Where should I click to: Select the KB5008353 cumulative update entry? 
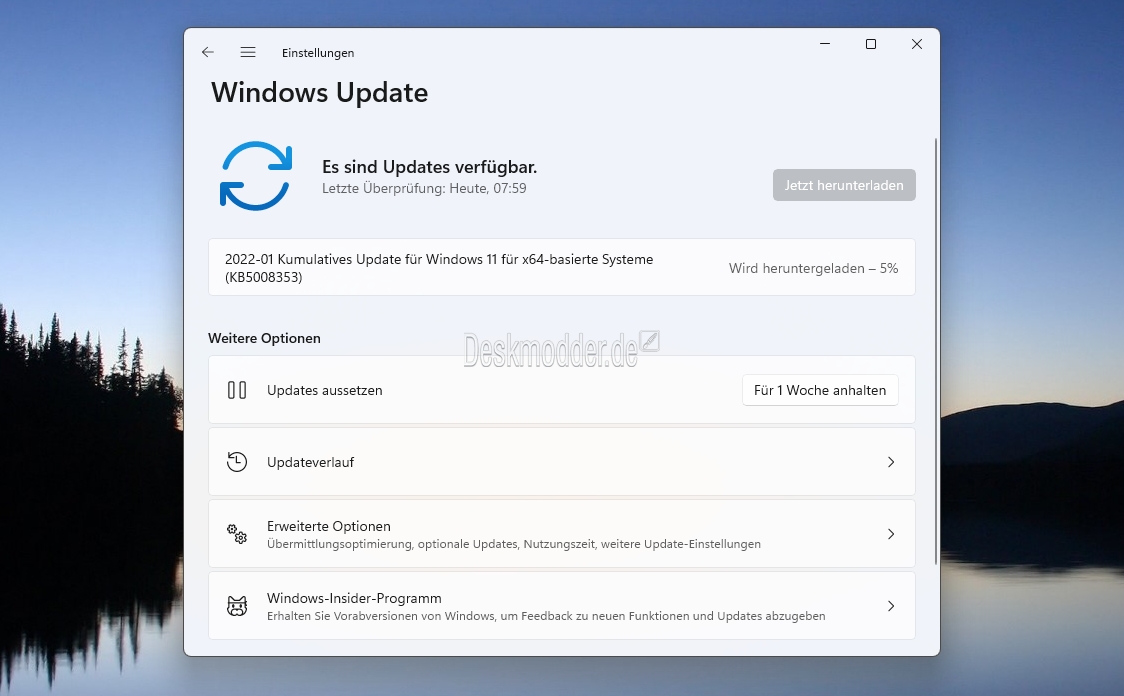(x=561, y=267)
